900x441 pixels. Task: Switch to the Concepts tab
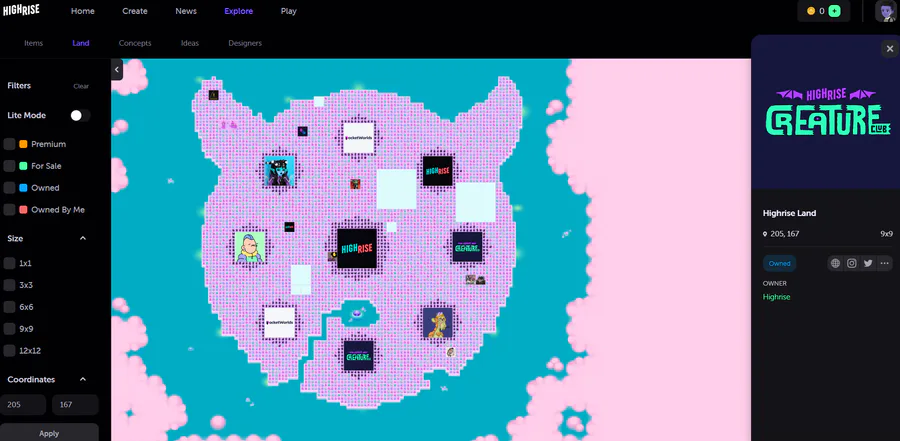(x=135, y=43)
